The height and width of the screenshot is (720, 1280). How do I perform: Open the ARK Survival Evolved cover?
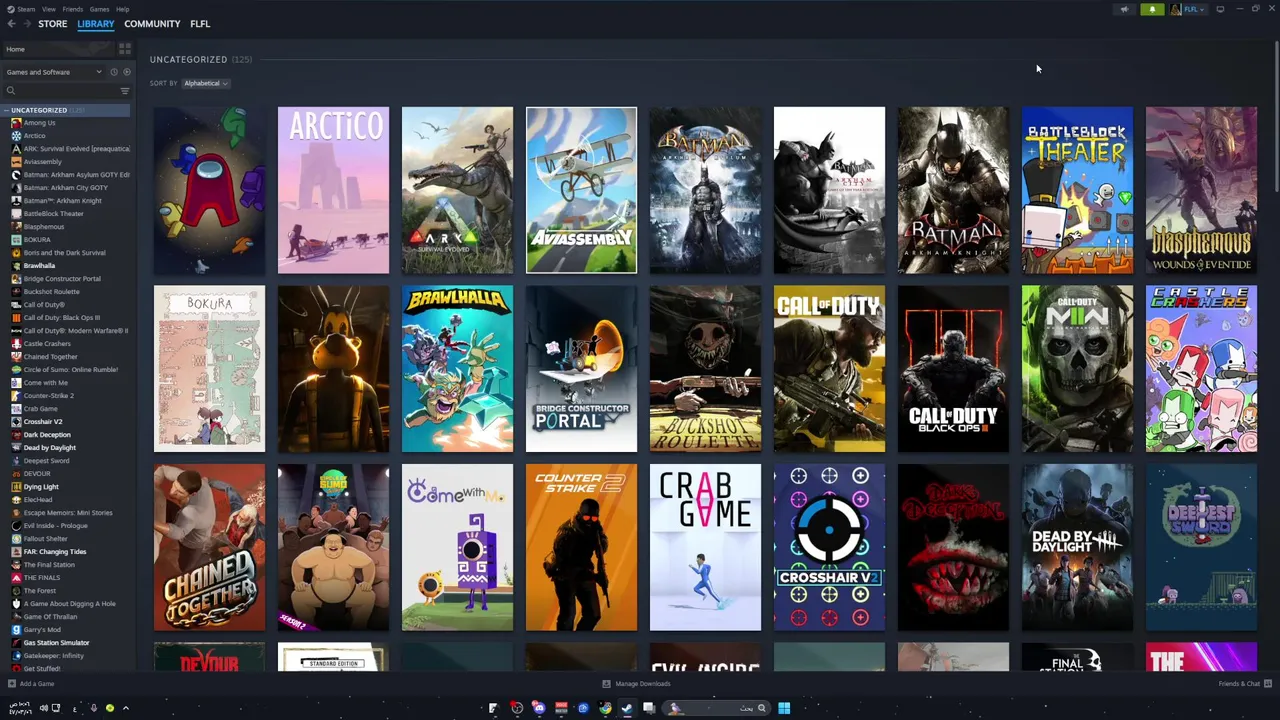457,190
